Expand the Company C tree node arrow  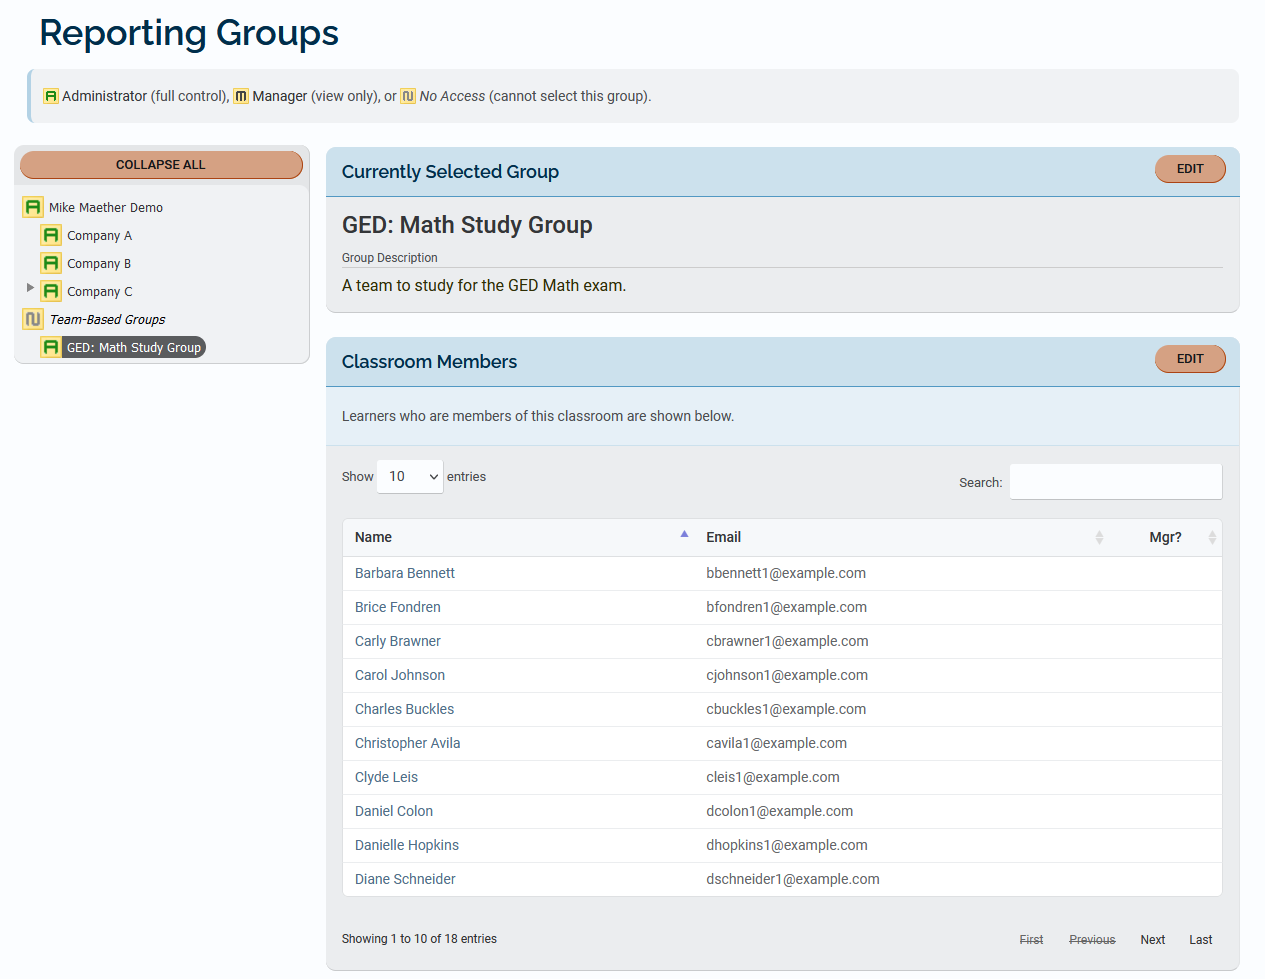click(x=30, y=288)
